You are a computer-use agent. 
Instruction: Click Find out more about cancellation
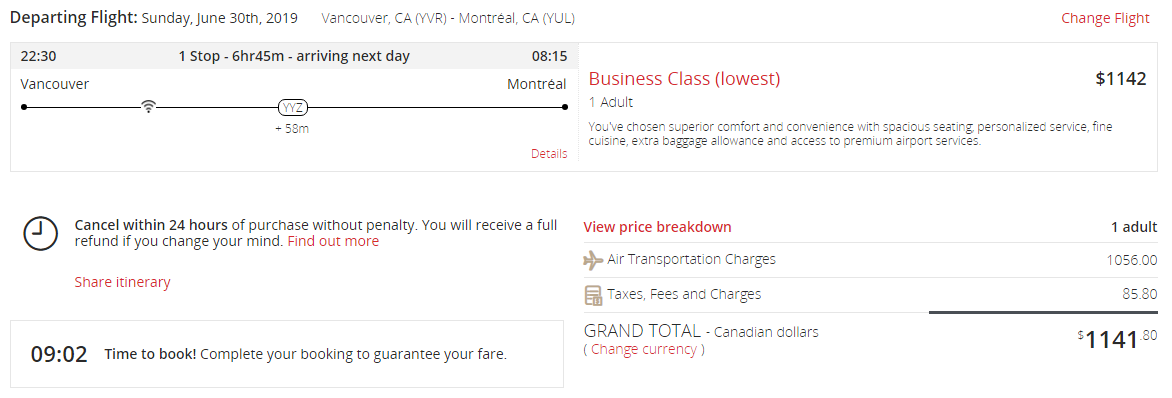pyautogui.click(x=333, y=241)
